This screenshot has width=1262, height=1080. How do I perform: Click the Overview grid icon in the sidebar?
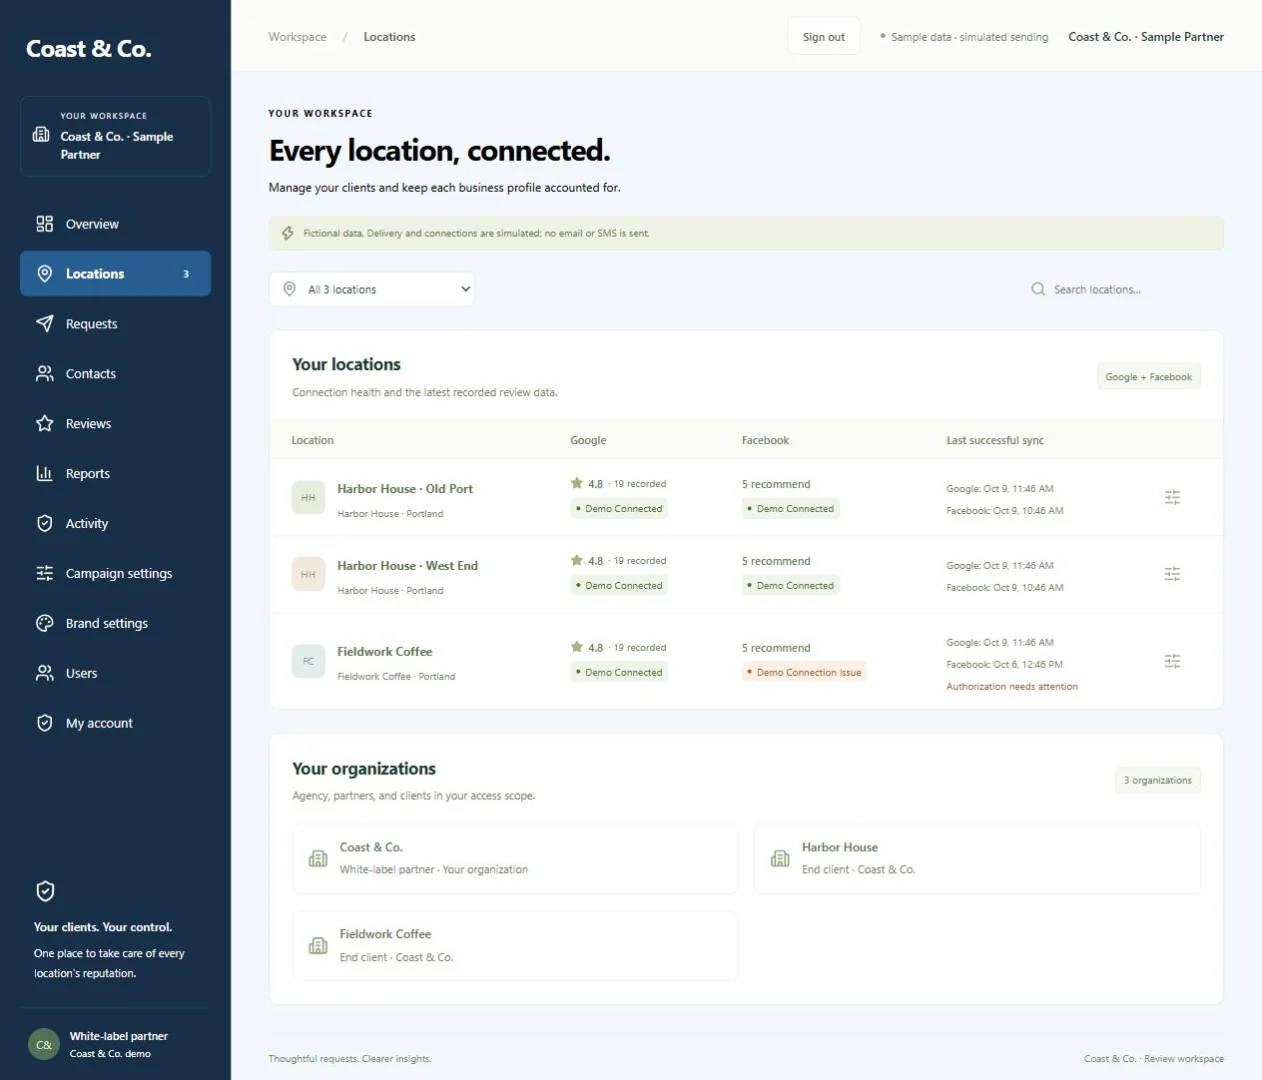44,224
